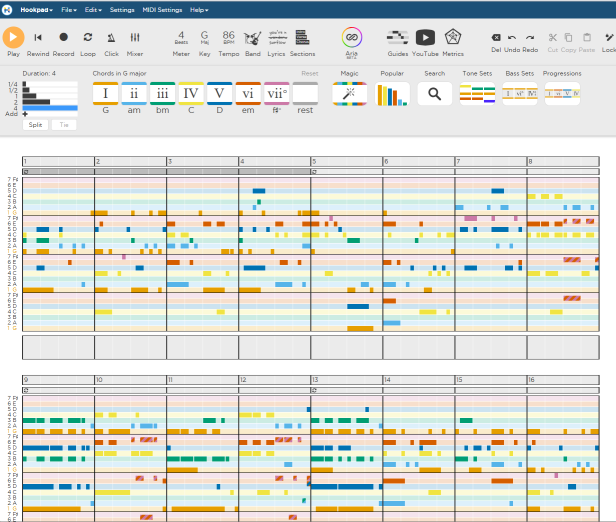Screen dimensions: 616x522
Task: Open the Bass Sets palette
Action: click(x=520, y=93)
